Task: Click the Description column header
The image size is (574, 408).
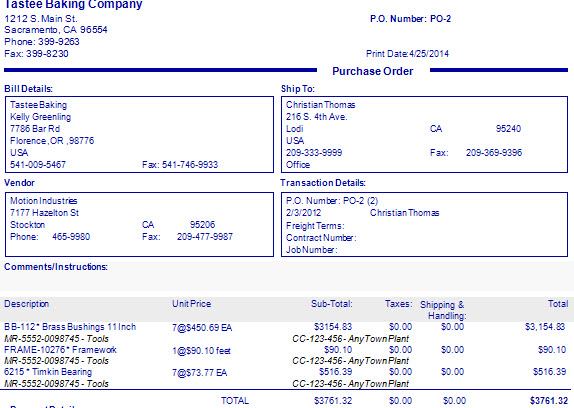Action: tap(26, 304)
